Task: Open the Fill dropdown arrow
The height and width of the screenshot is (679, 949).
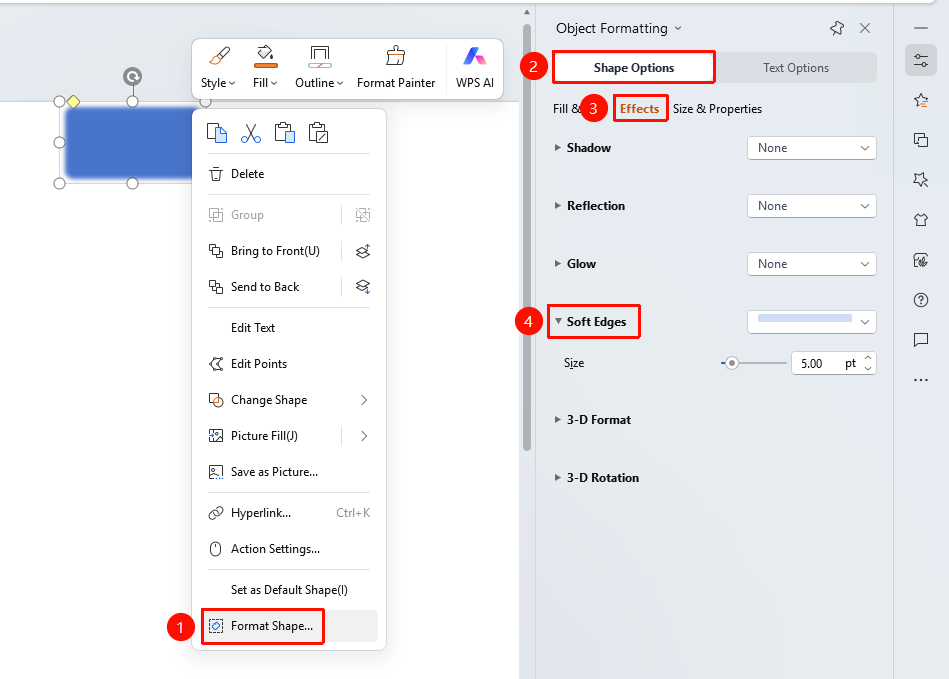Action: (x=274, y=83)
